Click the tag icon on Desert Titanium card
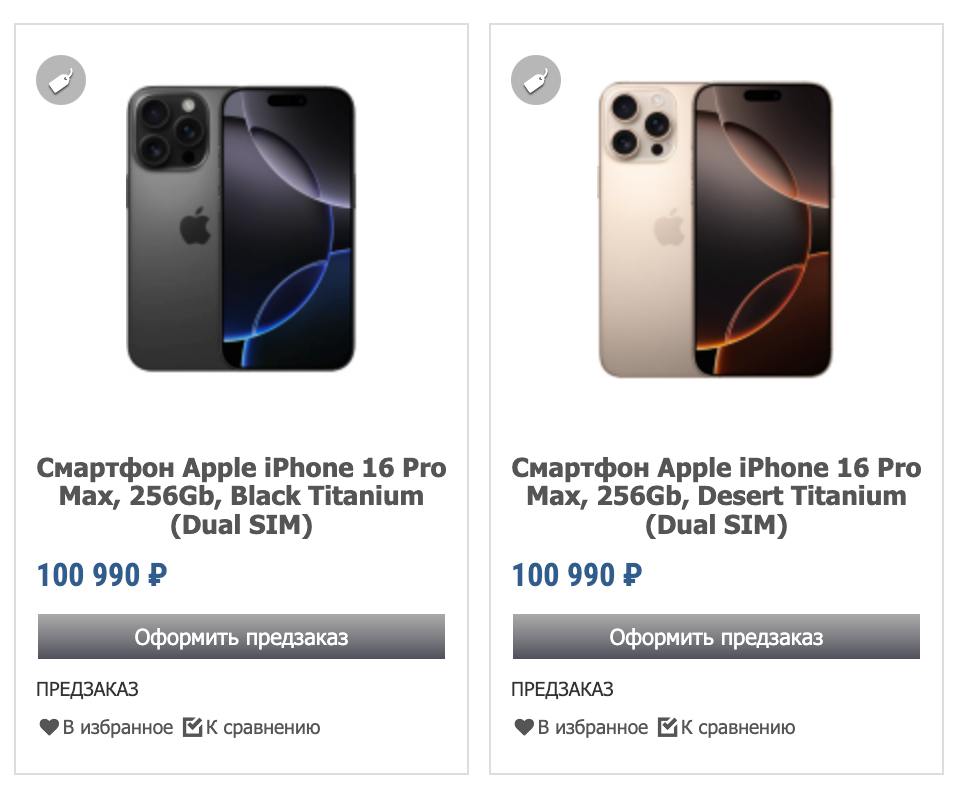The width and height of the screenshot is (966, 792). [x=536, y=80]
